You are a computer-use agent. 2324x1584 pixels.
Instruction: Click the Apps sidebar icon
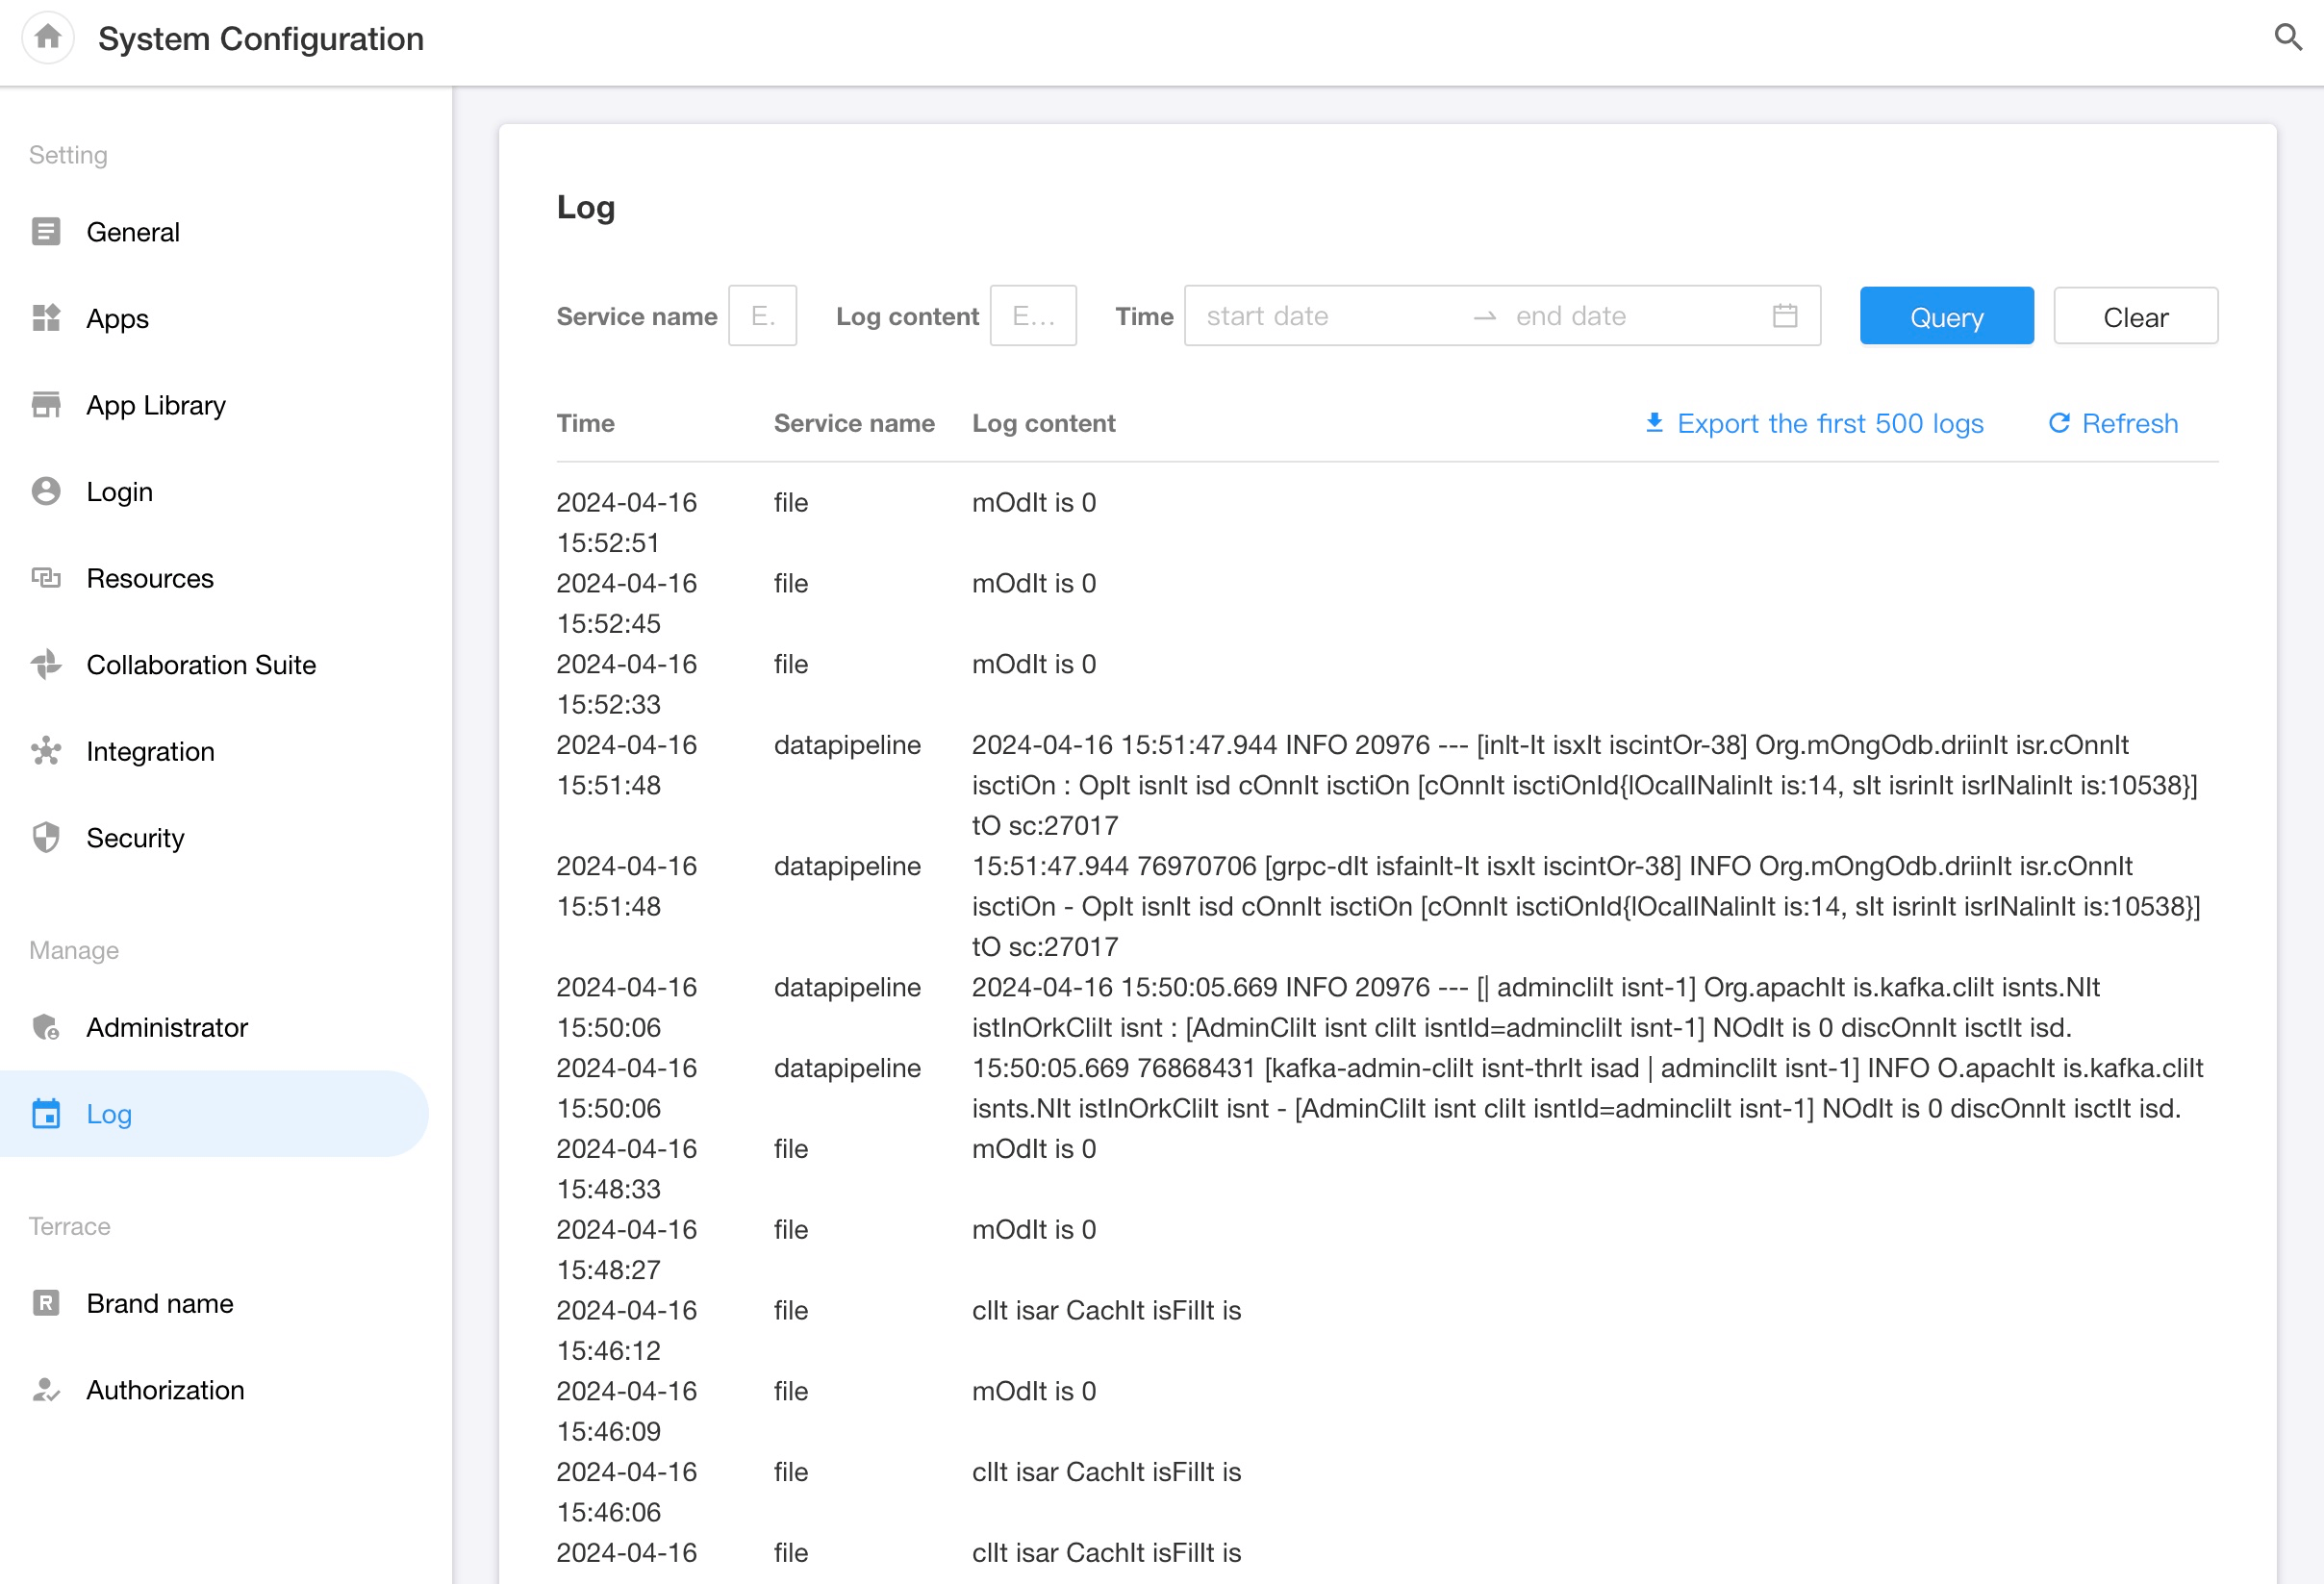[46, 318]
